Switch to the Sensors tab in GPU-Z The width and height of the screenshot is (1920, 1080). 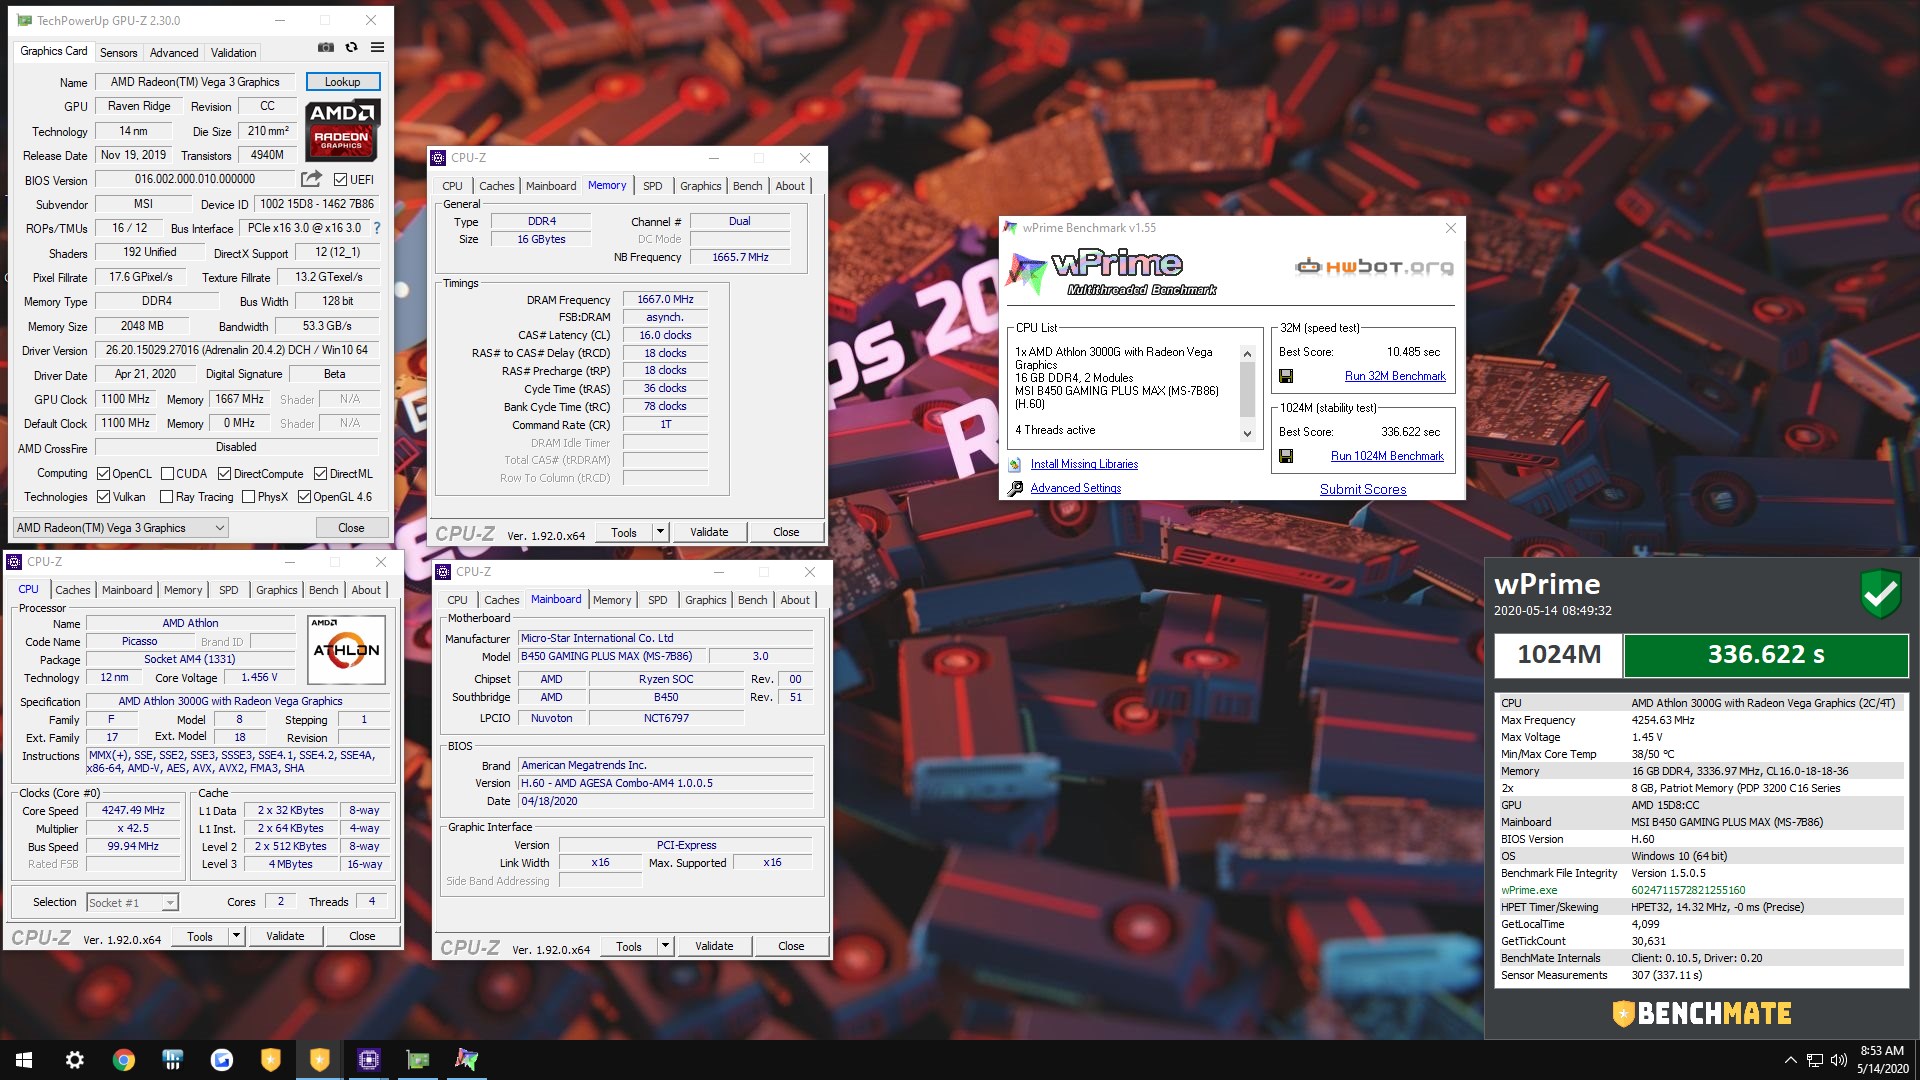pyautogui.click(x=118, y=53)
